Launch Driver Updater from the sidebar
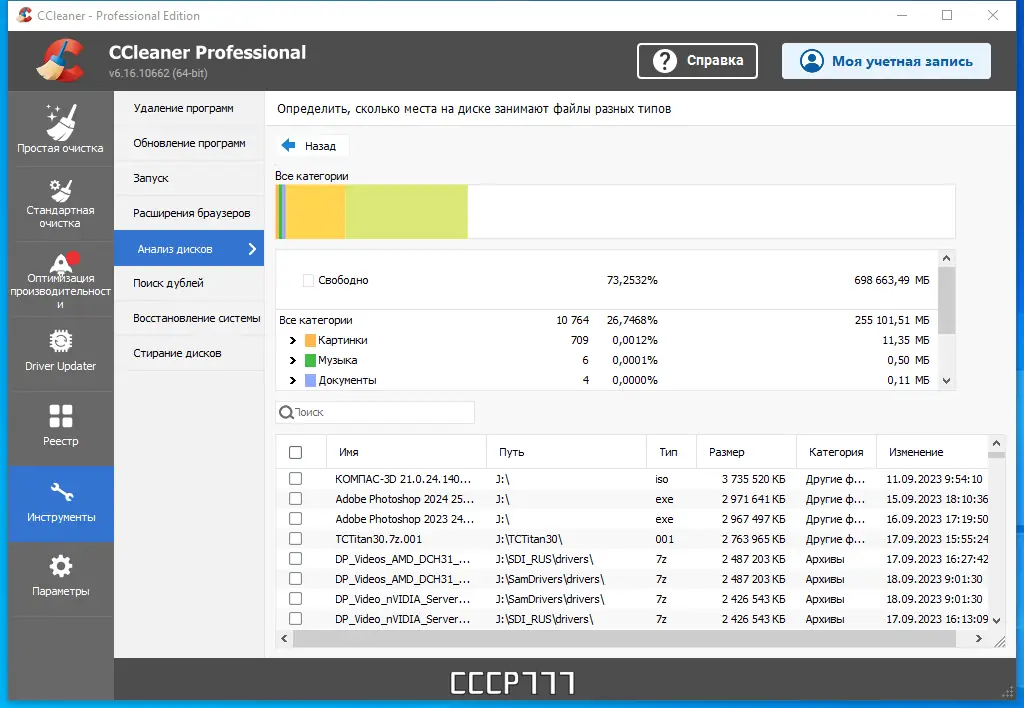This screenshot has height=708, width=1024. tap(60, 353)
